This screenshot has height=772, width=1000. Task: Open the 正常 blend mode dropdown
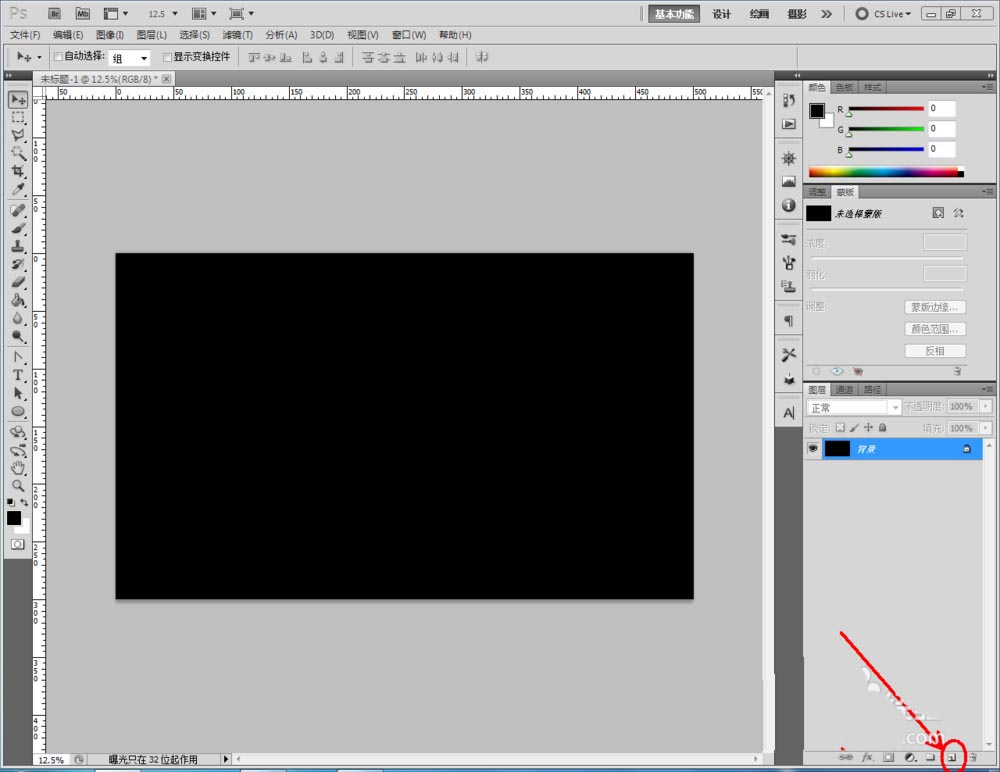[x=853, y=407]
